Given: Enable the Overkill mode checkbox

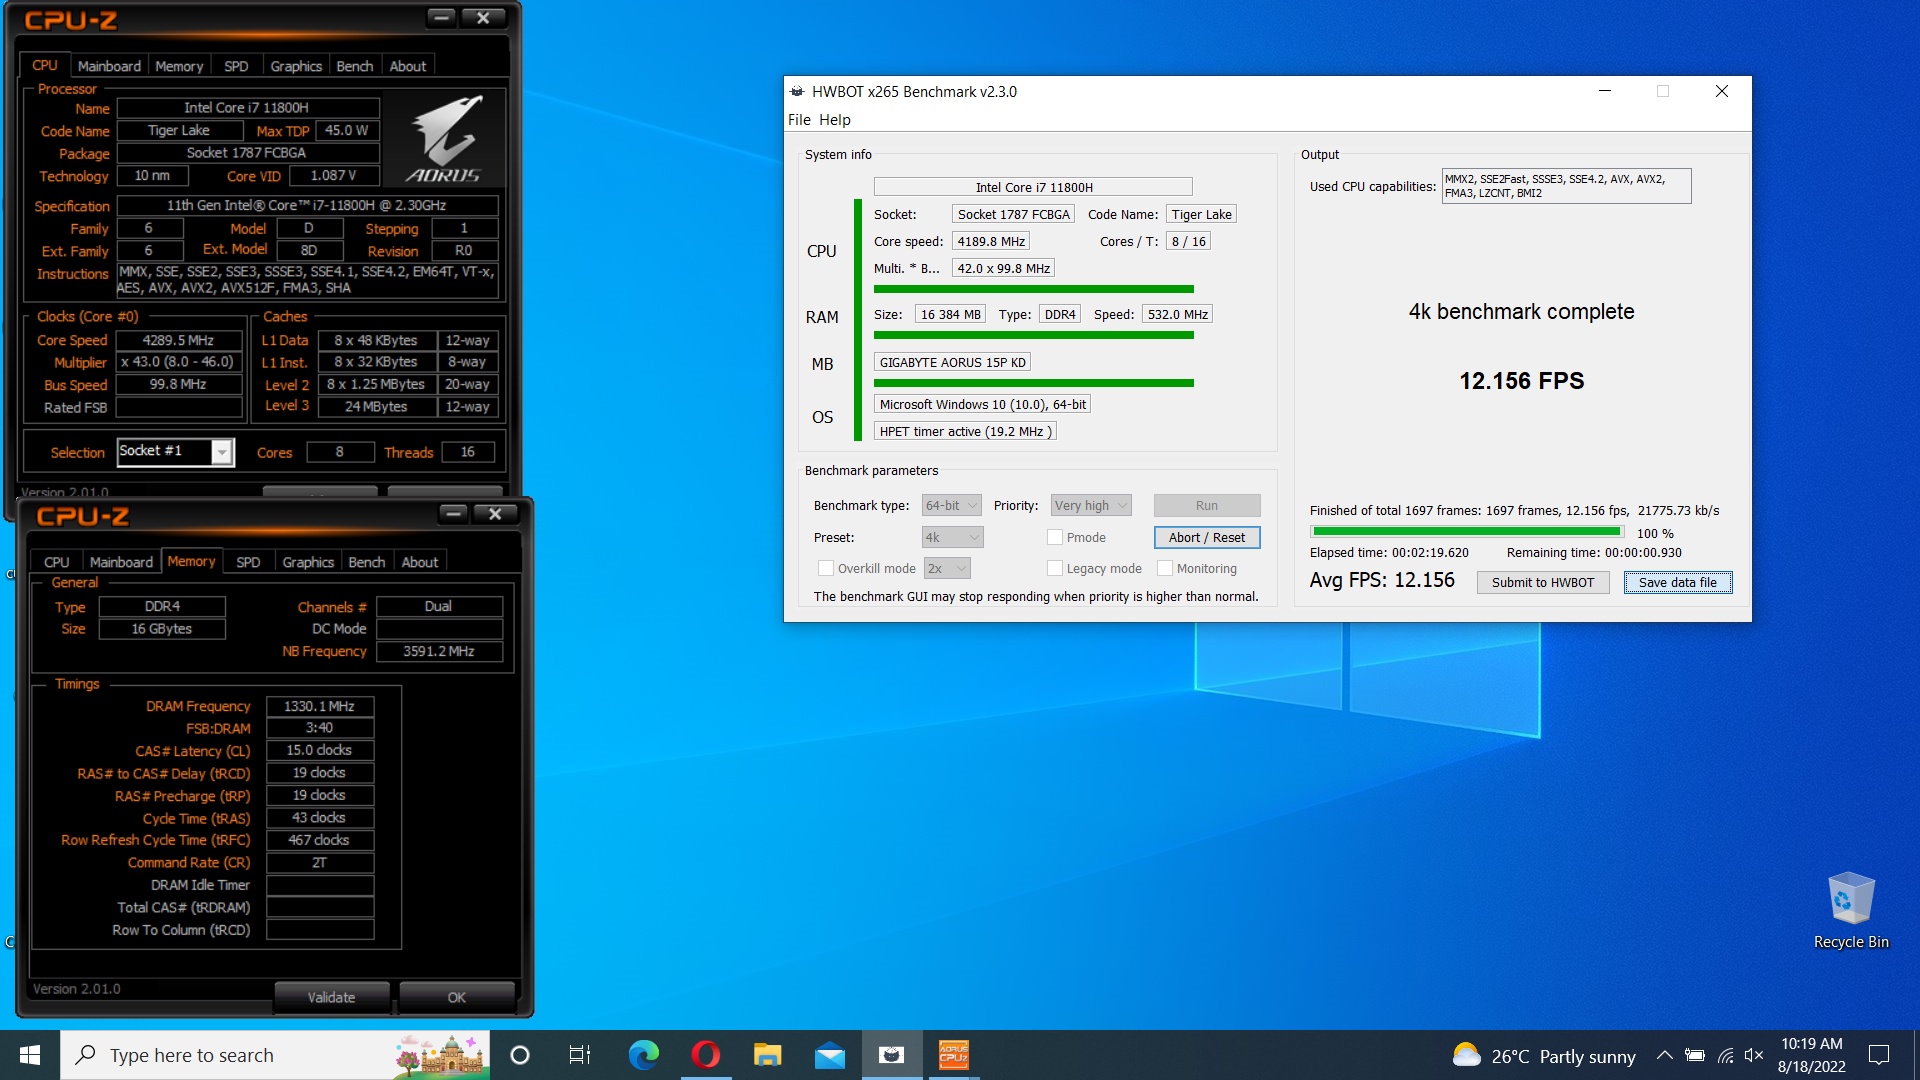Looking at the screenshot, I should (826, 568).
